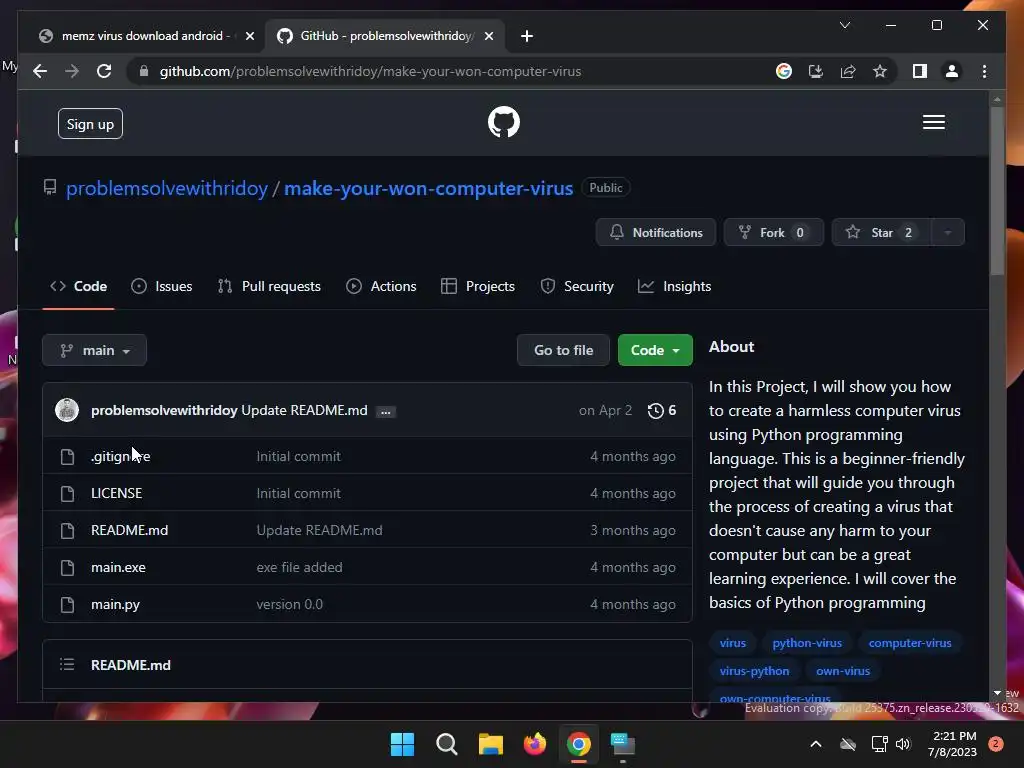Open the Insights tab
Viewport: 1024px width, 768px height.
click(x=675, y=286)
